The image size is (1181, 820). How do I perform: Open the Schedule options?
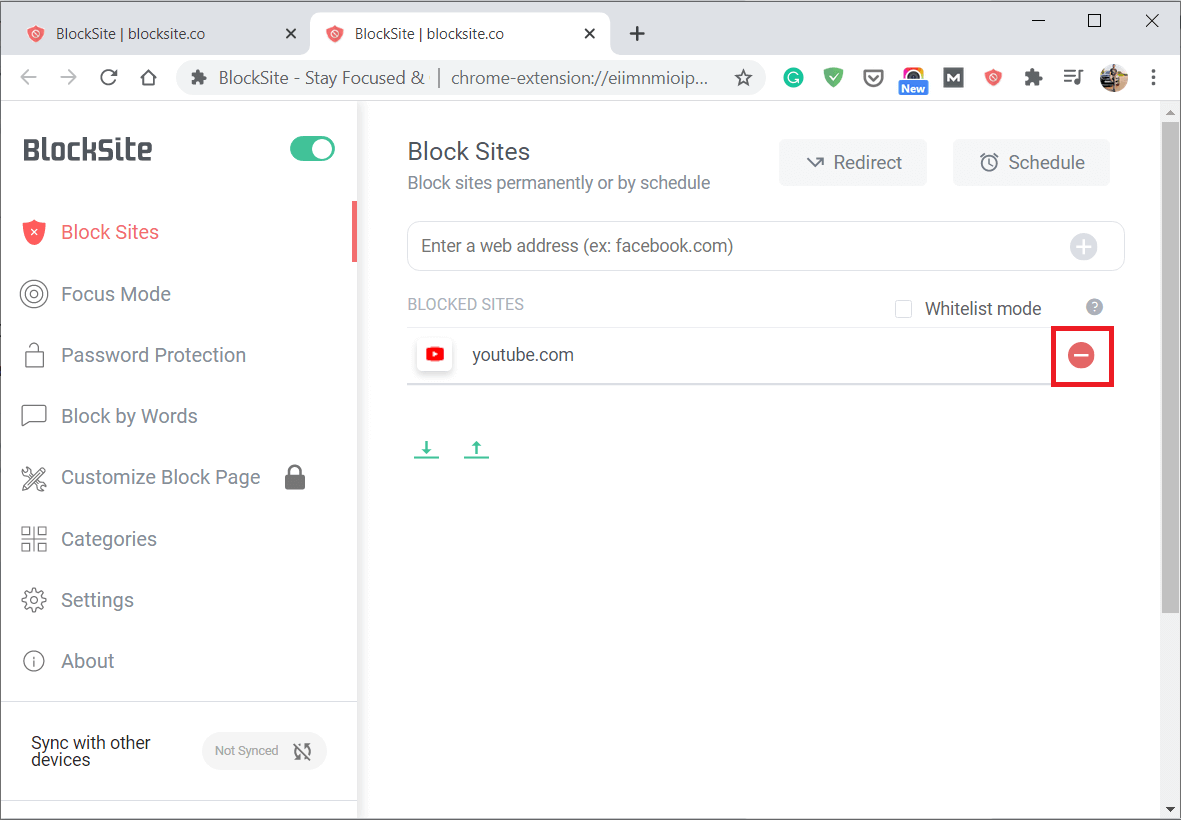tap(1031, 162)
